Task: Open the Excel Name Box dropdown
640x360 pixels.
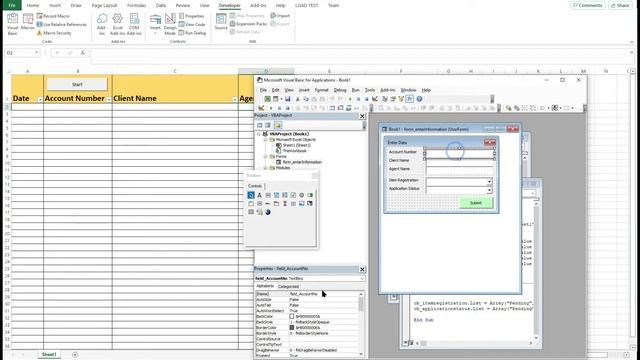Action: pyautogui.click(x=36, y=53)
